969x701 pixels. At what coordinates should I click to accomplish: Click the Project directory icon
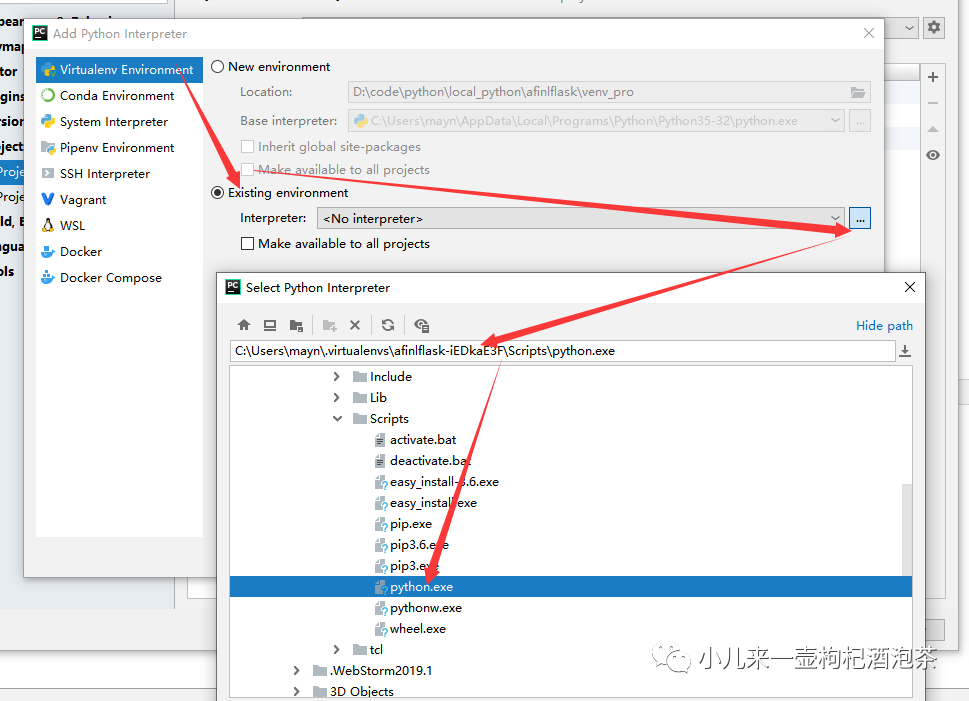[297, 325]
